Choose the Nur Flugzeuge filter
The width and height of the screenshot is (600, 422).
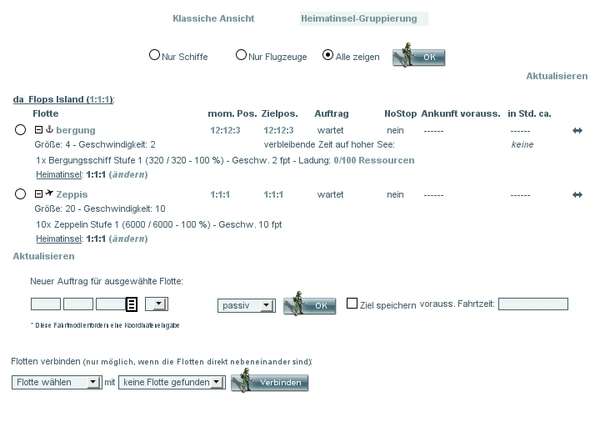point(241,55)
